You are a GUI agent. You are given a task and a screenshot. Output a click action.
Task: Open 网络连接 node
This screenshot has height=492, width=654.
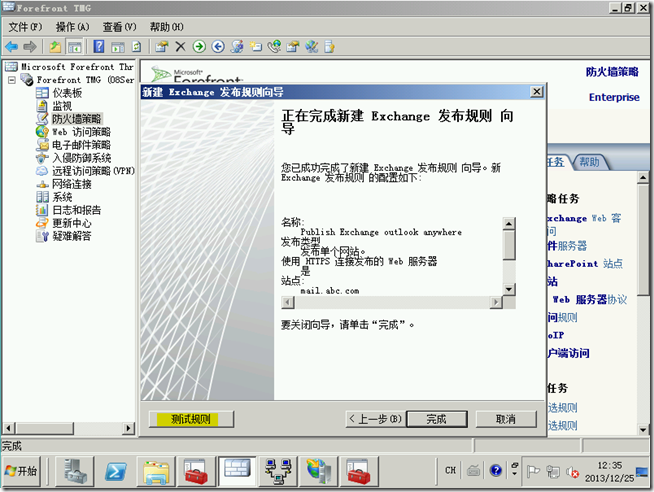pos(72,184)
